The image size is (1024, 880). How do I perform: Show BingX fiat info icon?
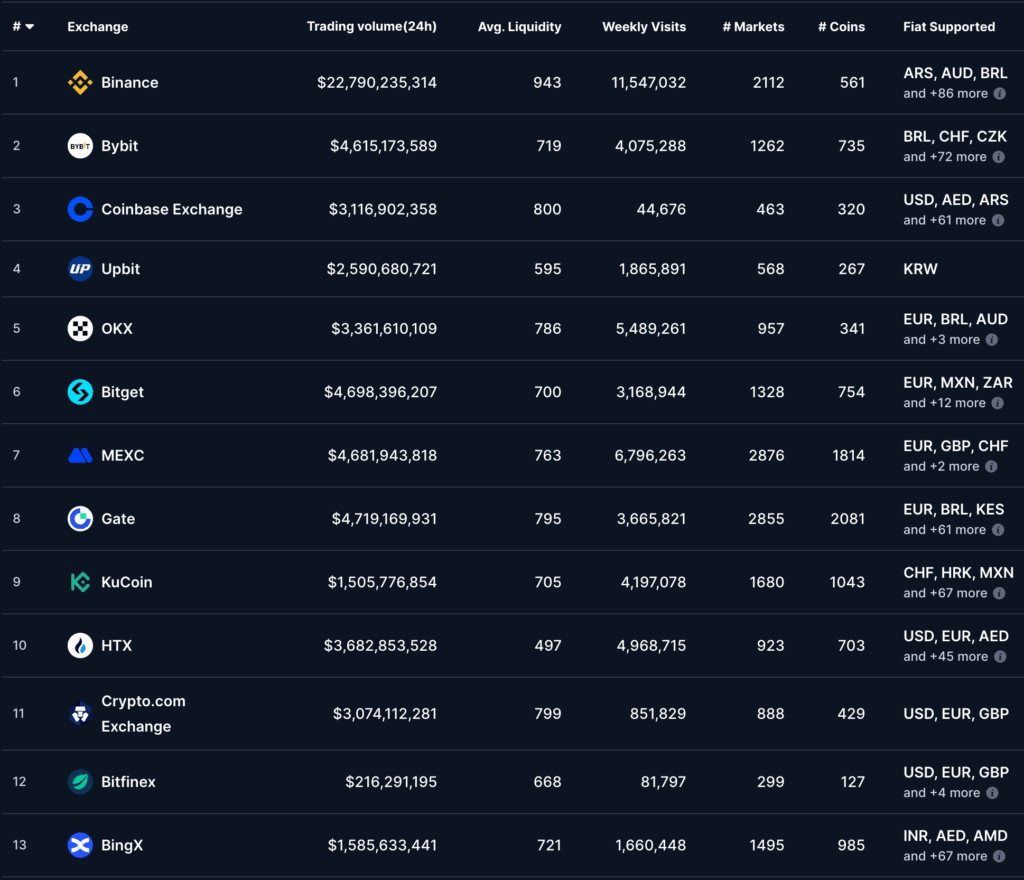(999, 856)
